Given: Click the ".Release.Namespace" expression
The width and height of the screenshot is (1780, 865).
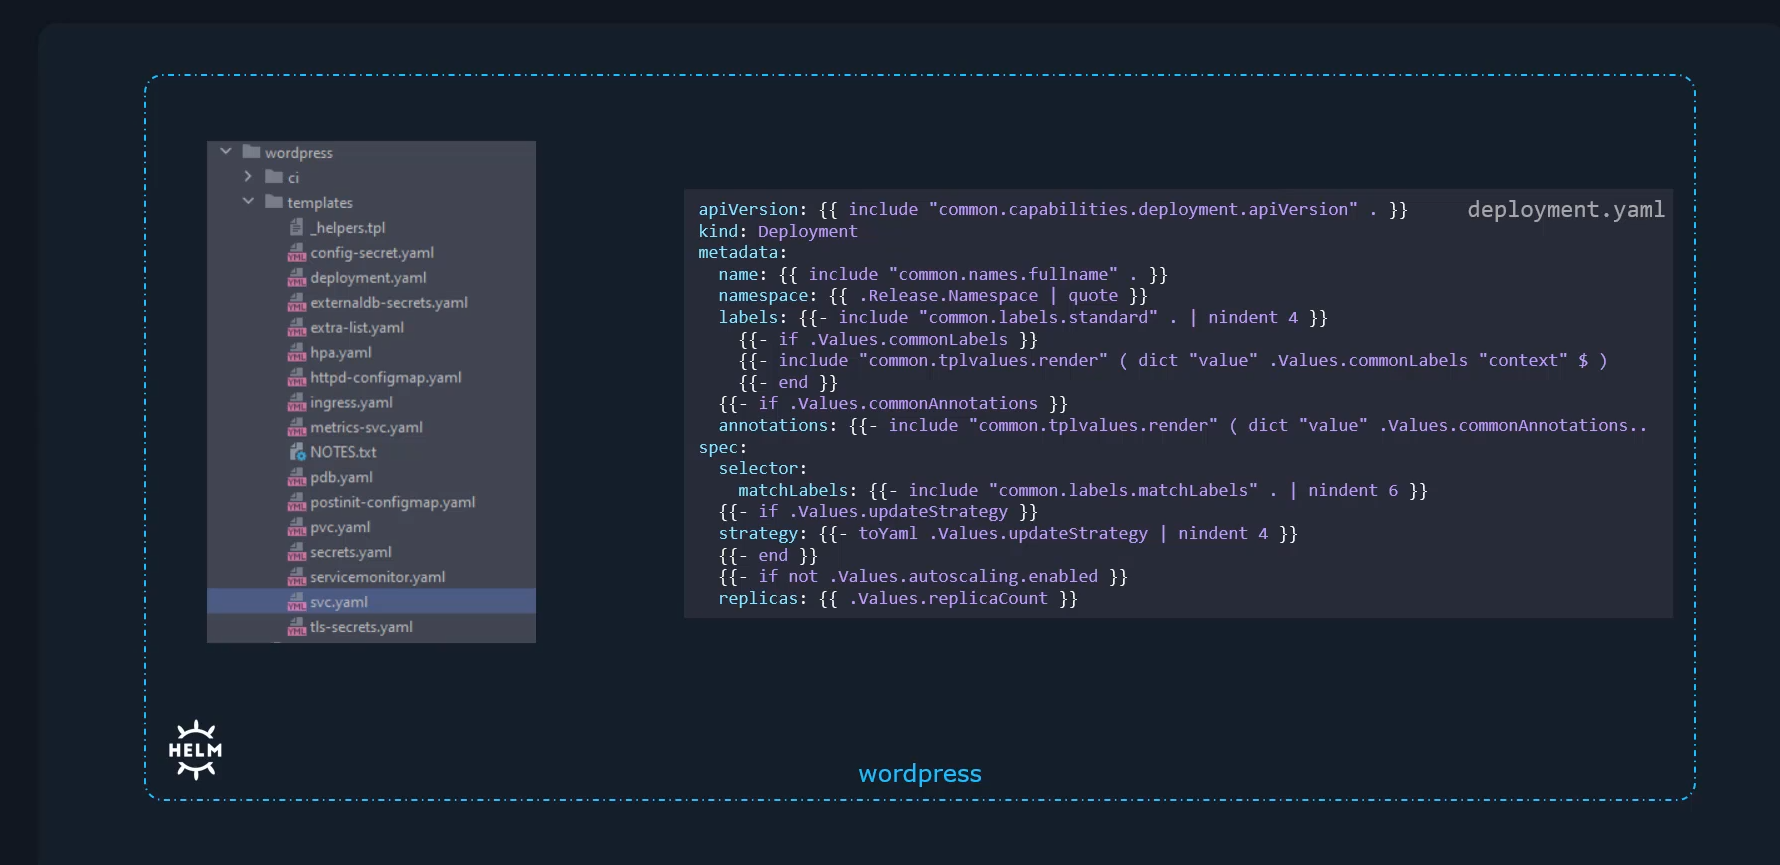Looking at the screenshot, I should click(x=948, y=296).
